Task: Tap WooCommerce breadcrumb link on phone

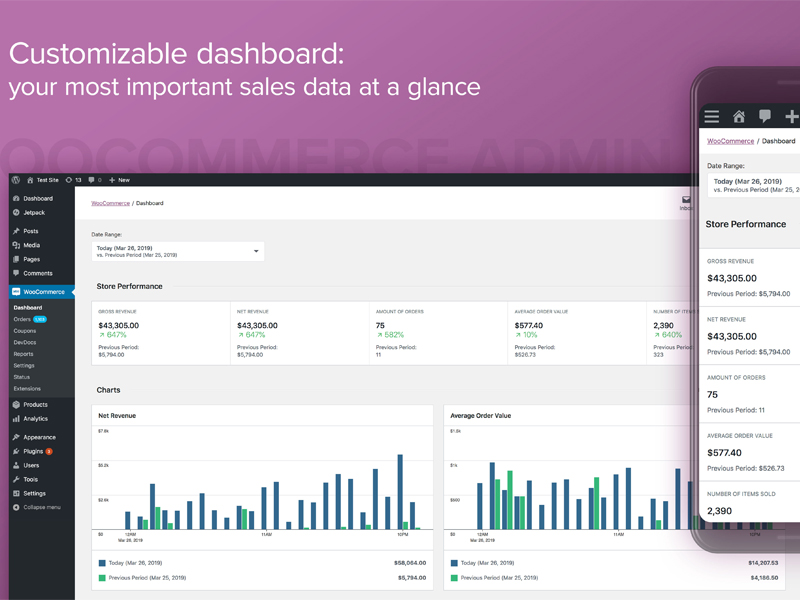Action: [730, 141]
